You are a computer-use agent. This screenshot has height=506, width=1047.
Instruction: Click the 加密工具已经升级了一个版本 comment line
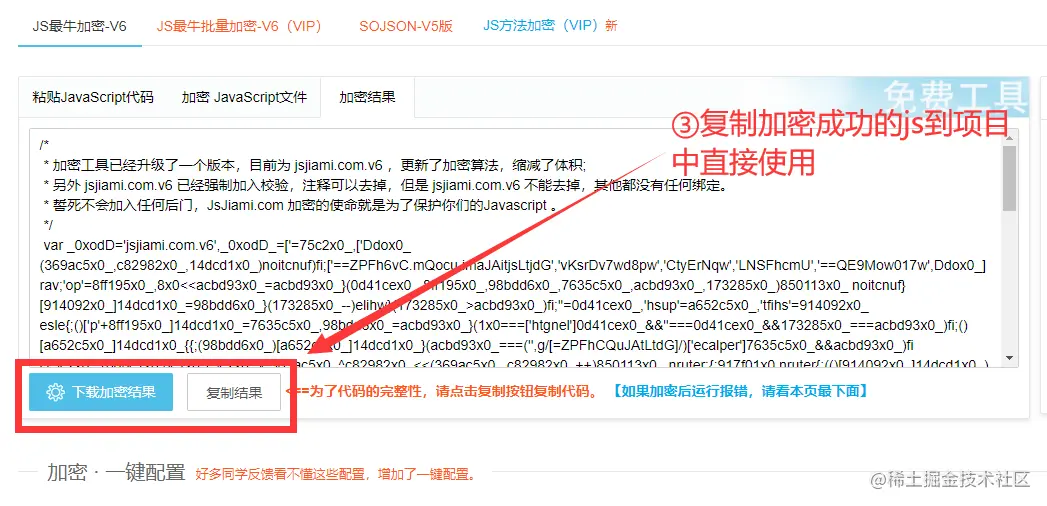[x=314, y=165]
